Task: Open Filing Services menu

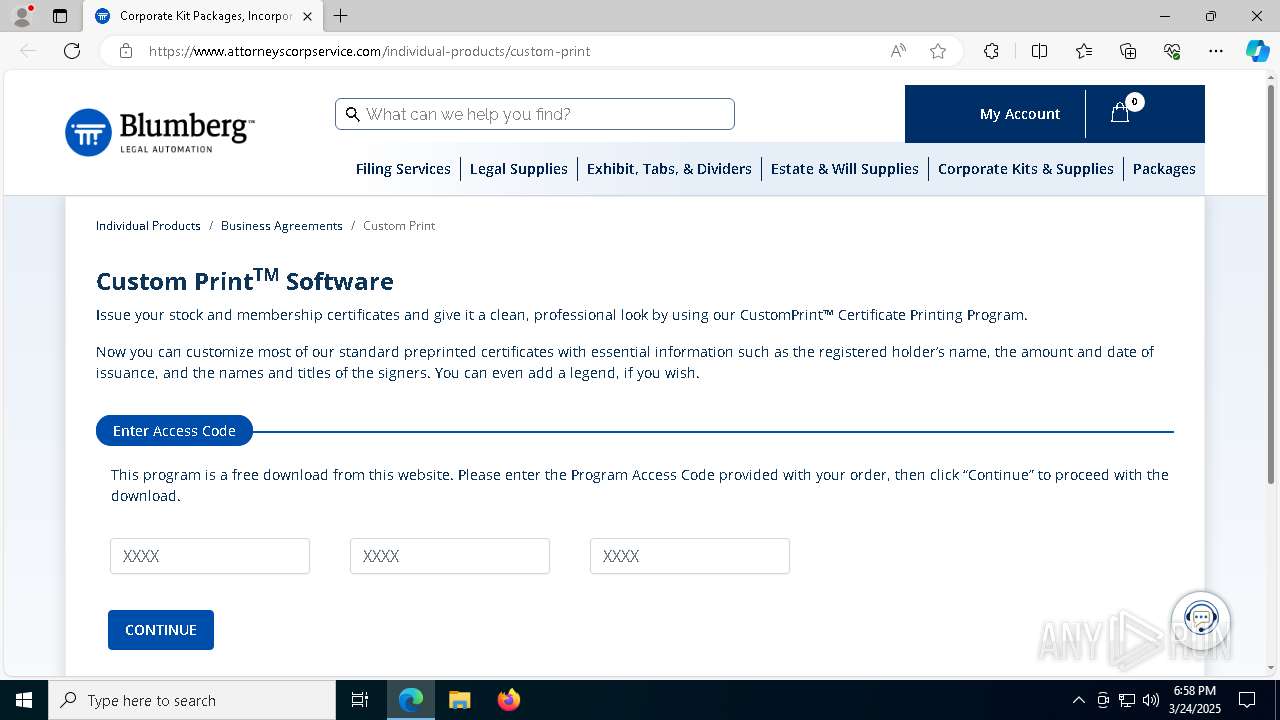Action: [x=403, y=169]
